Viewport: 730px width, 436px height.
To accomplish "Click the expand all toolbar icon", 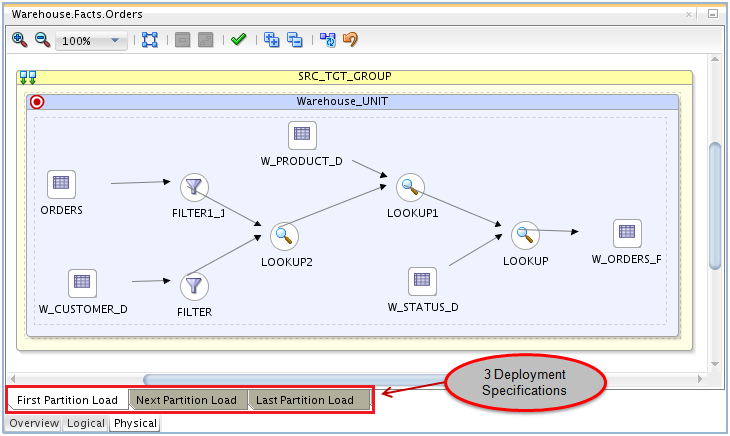I will pyautogui.click(x=272, y=40).
